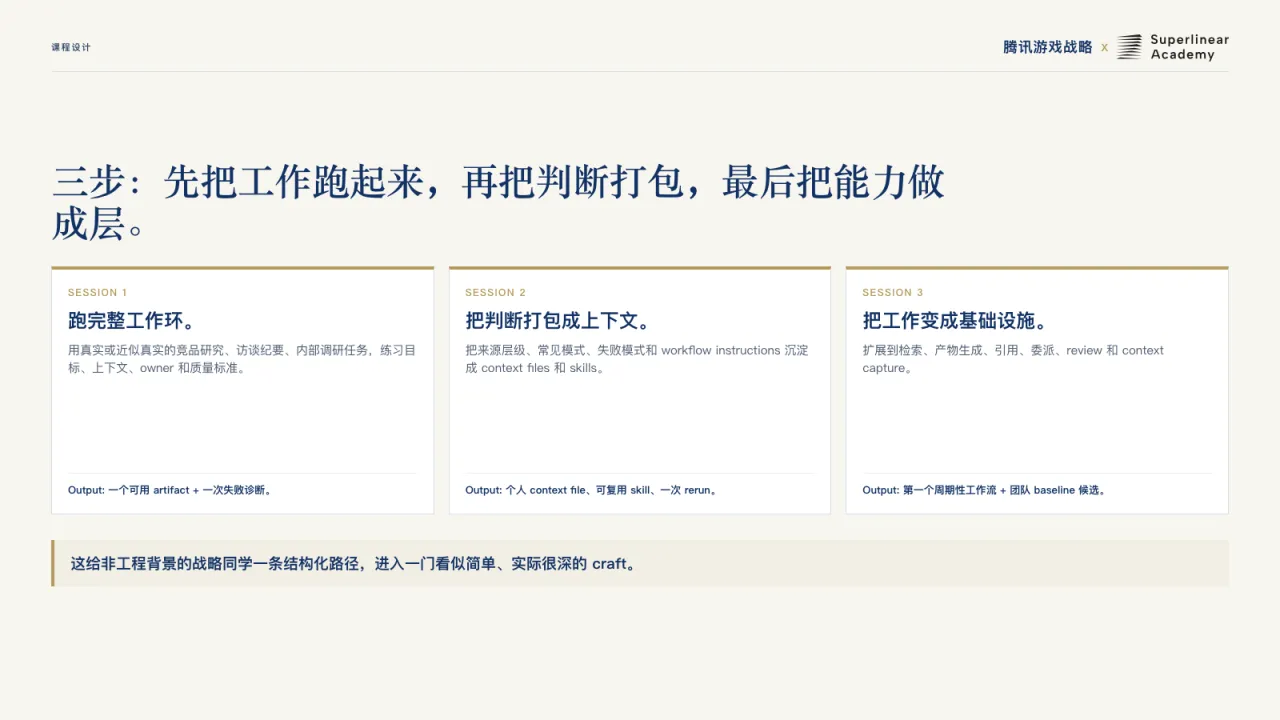
Task: Click the 腾讯游戏战略 header text
Action: coord(1047,47)
